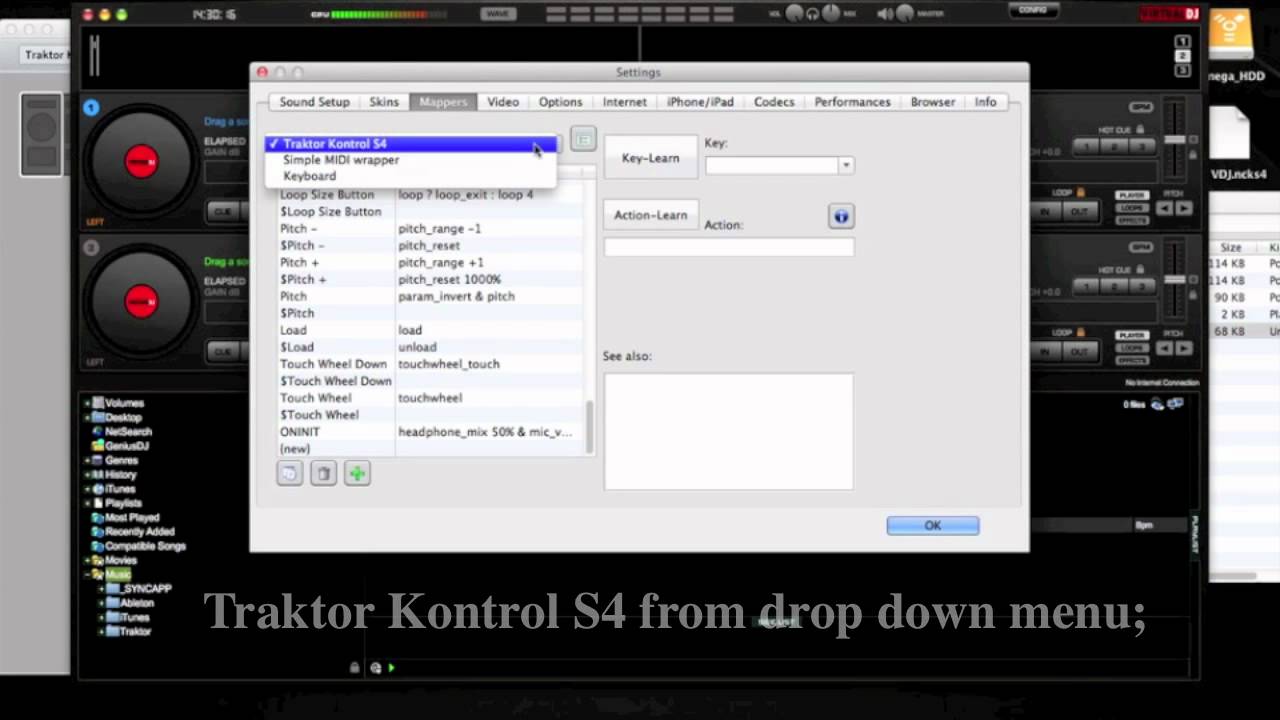This screenshot has width=1280, height=720.
Task: Click the IN loop button on the upper right deck
Action: point(1046,211)
